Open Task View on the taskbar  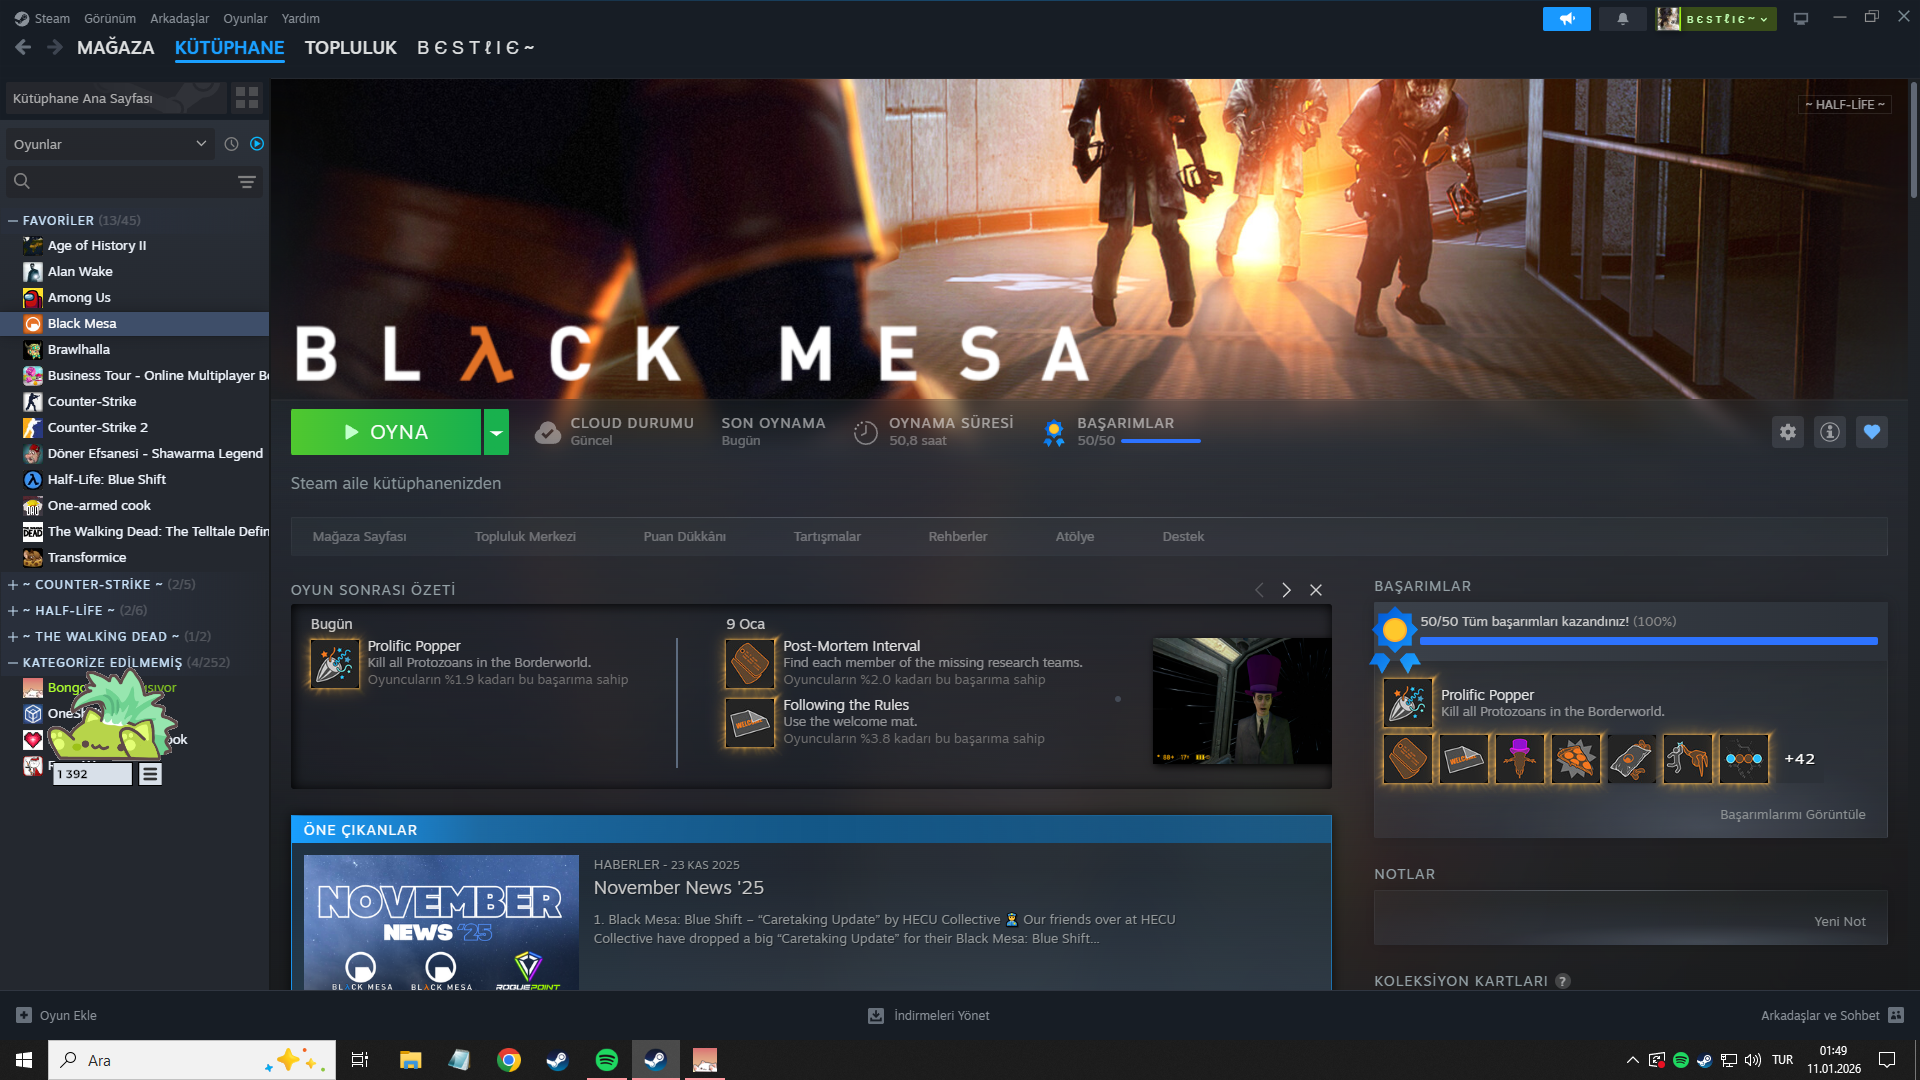coord(360,1060)
